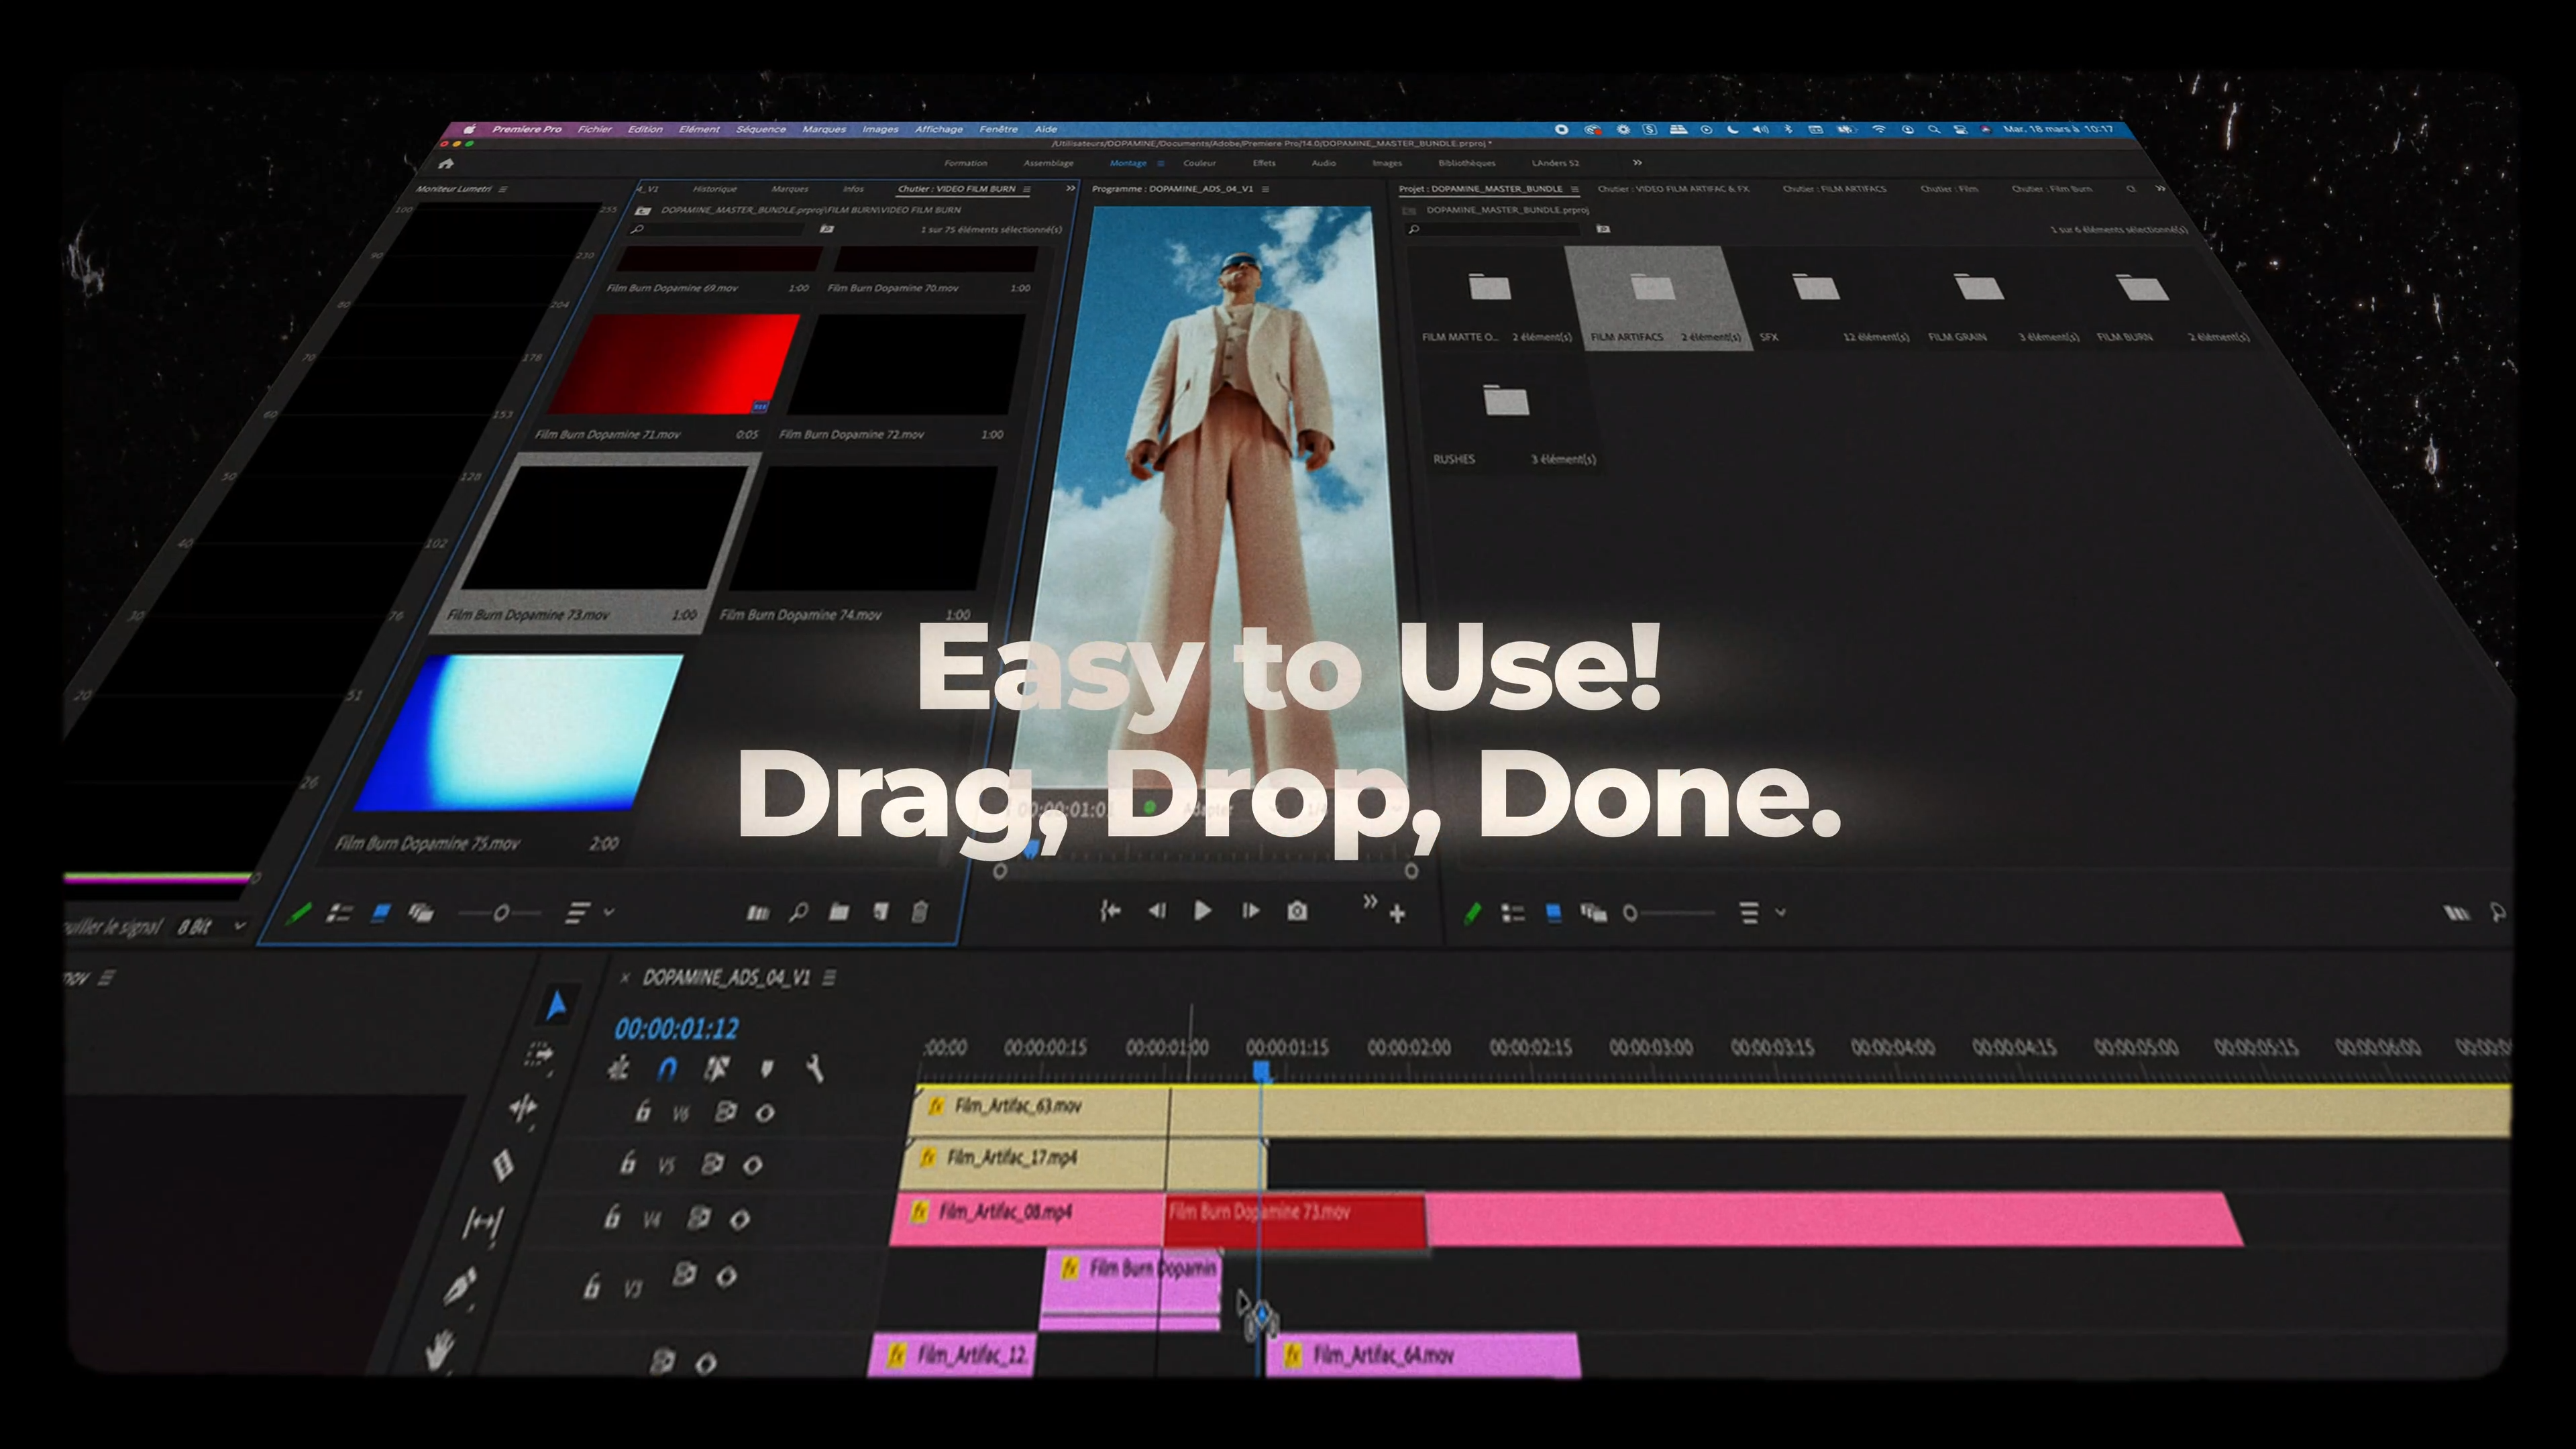Open timeline wrench display settings
The height and width of the screenshot is (1449, 2576).
pyautogui.click(x=815, y=1068)
